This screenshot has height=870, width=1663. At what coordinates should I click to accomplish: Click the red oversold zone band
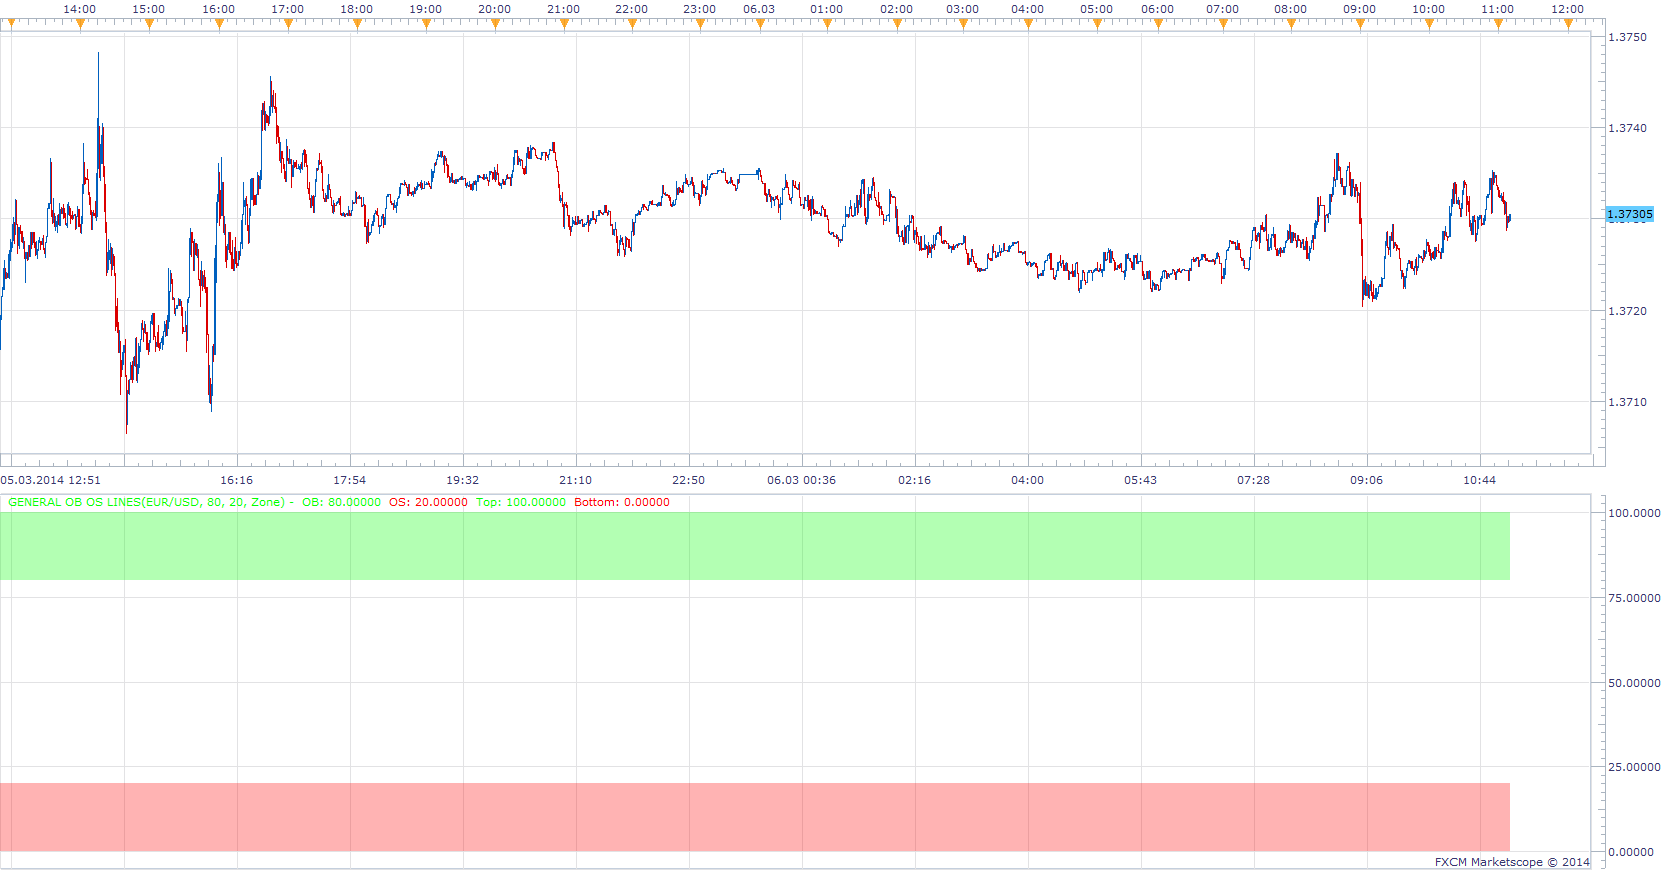tap(755, 817)
